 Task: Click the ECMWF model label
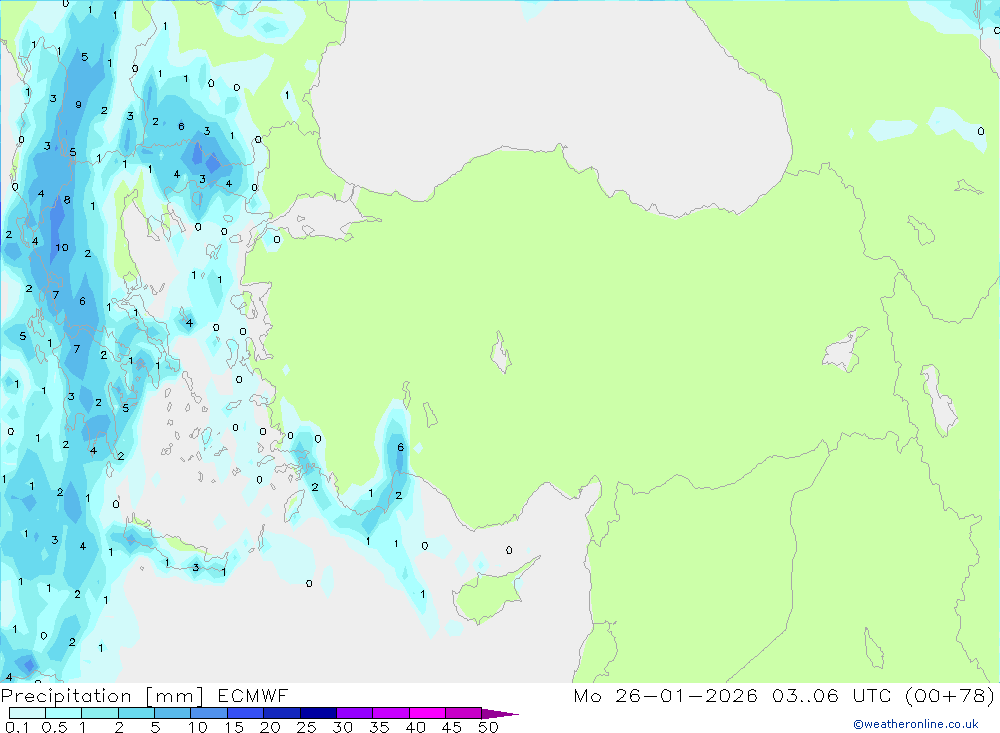tap(253, 695)
